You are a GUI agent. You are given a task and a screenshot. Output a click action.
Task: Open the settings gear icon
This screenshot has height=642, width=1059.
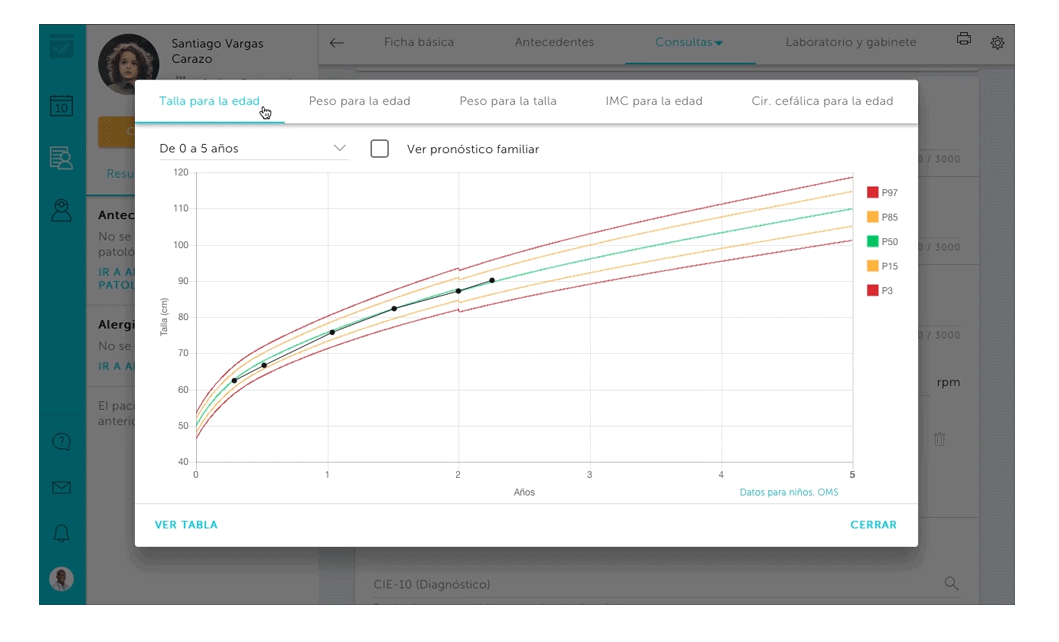pos(998,43)
